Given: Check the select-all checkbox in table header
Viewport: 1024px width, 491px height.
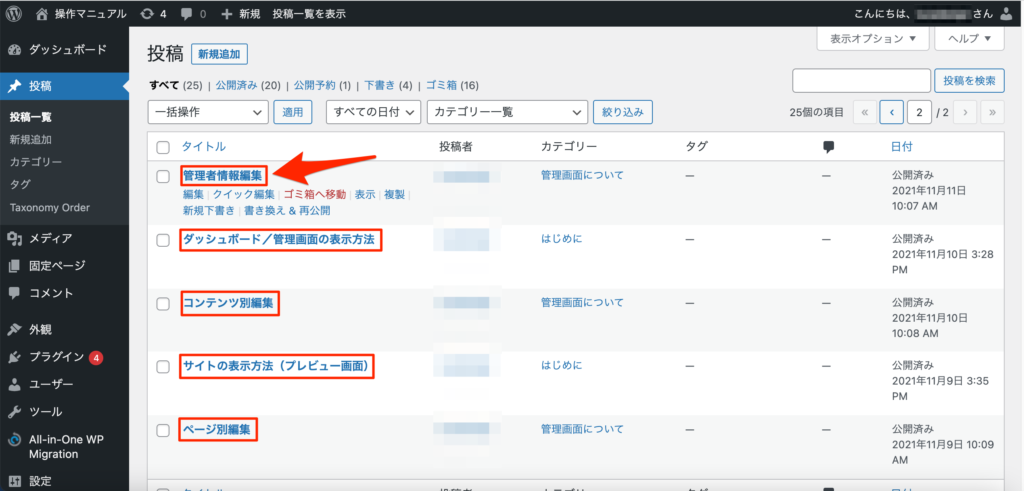Looking at the screenshot, I should [x=163, y=148].
